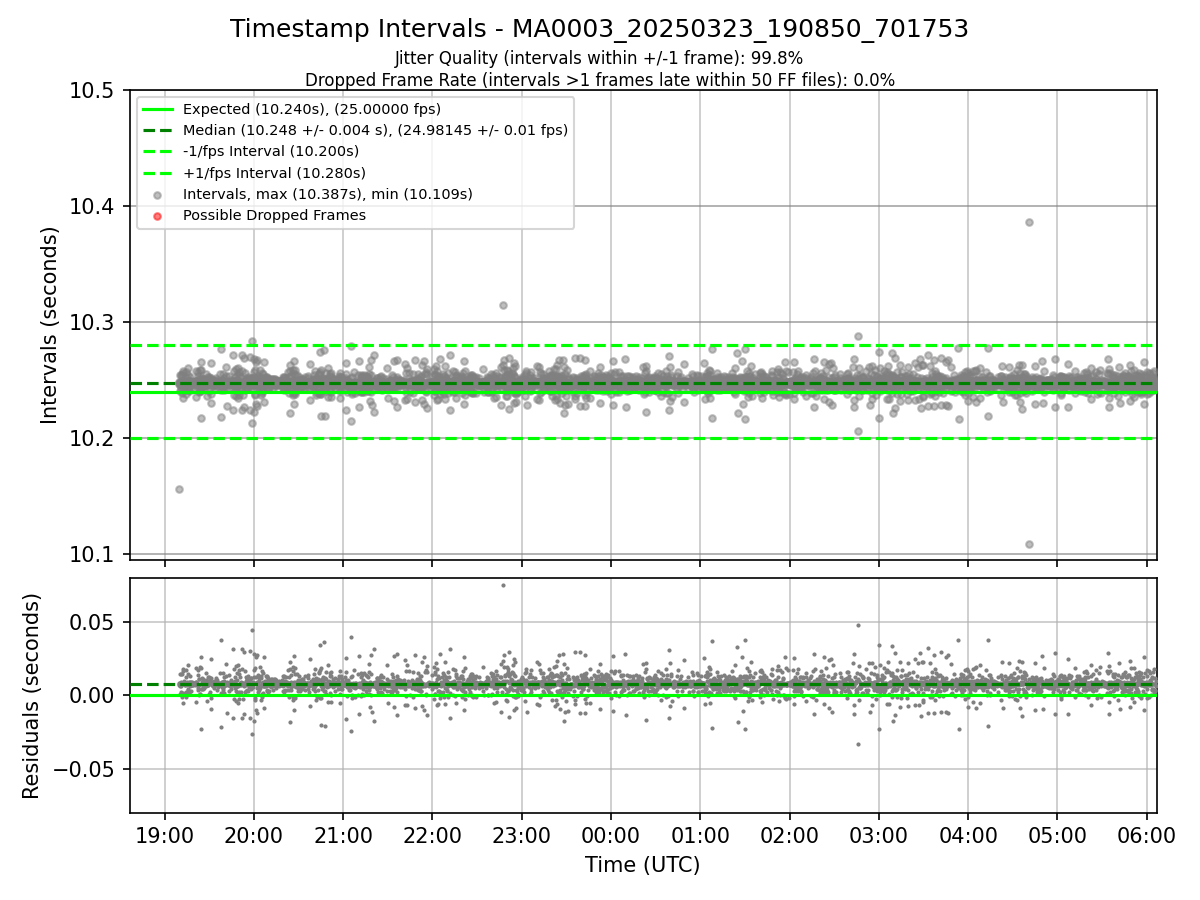Click the 00:00 time tick label
Image resolution: width=1200 pixels, height=900 pixels.
pos(611,834)
